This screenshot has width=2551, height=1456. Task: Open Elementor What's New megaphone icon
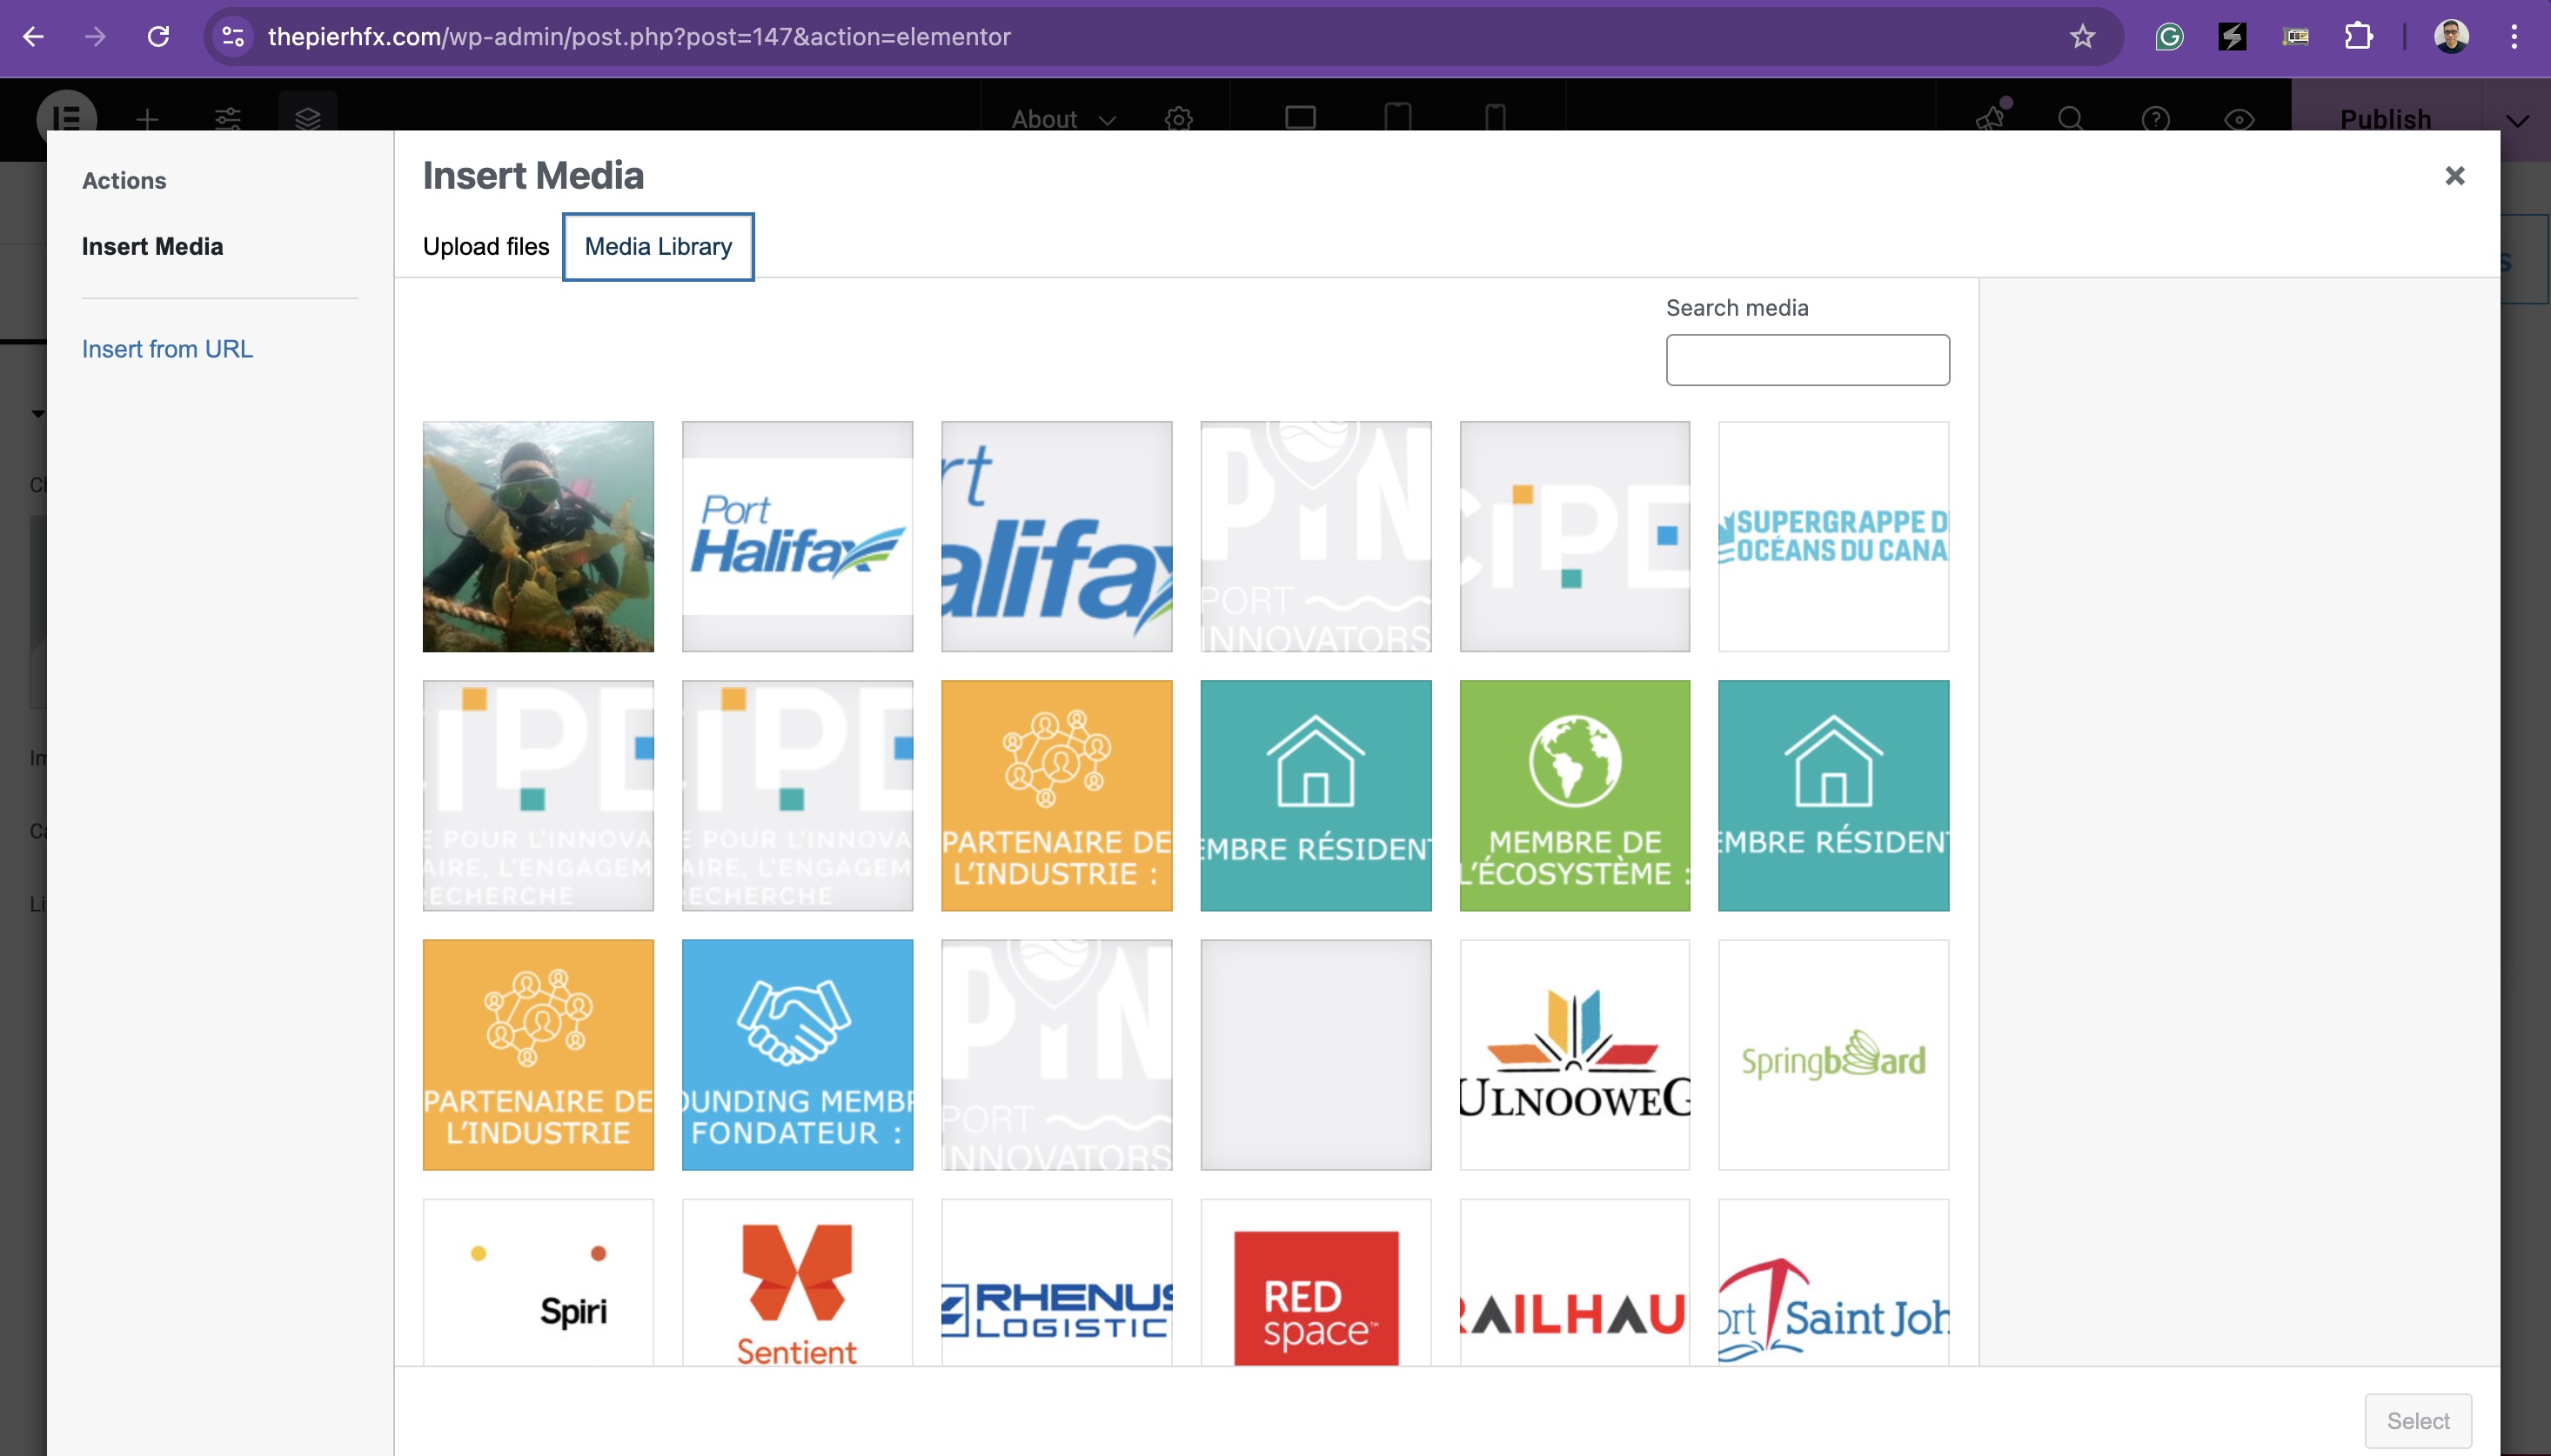pos(1991,118)
